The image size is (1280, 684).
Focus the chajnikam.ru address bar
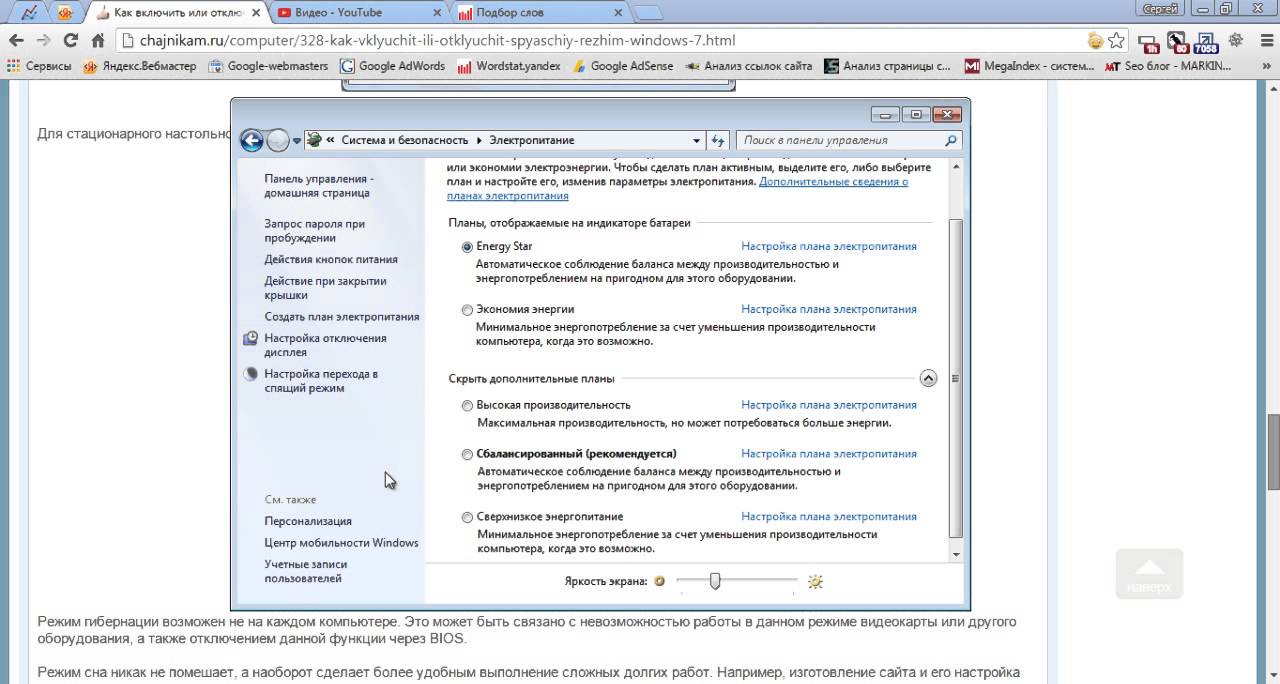[600, 41]
